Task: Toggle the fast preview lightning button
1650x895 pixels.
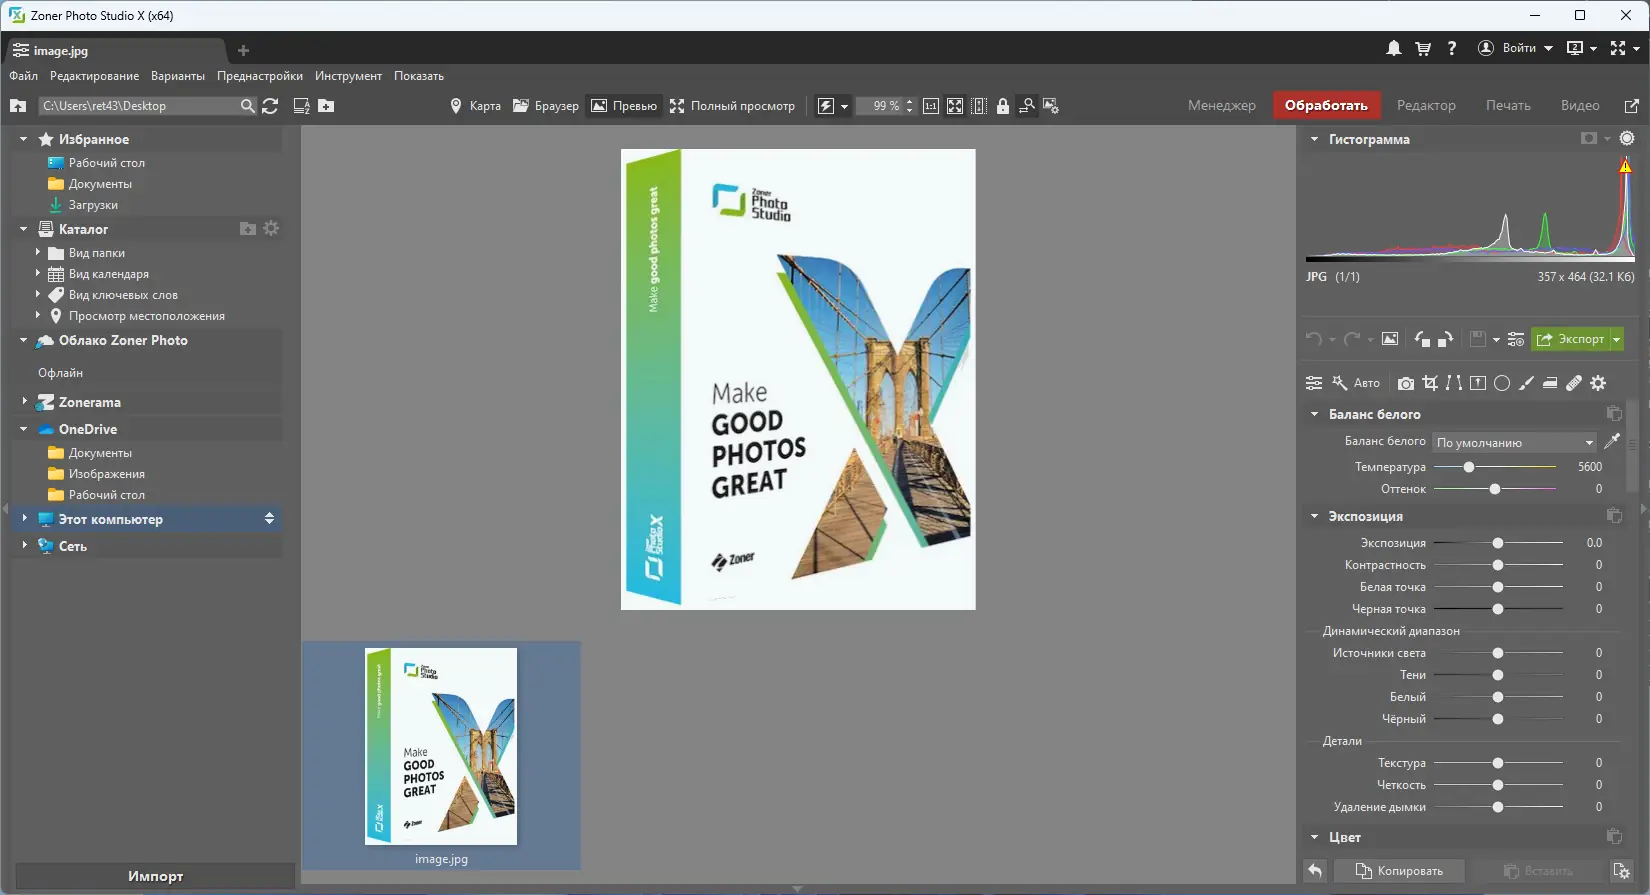Action: (826, 106)
